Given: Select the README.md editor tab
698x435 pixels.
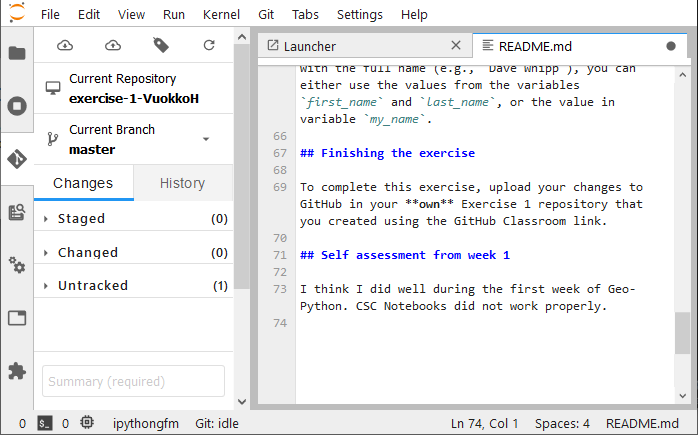Looking at the screenshot, I should [580, 46].
